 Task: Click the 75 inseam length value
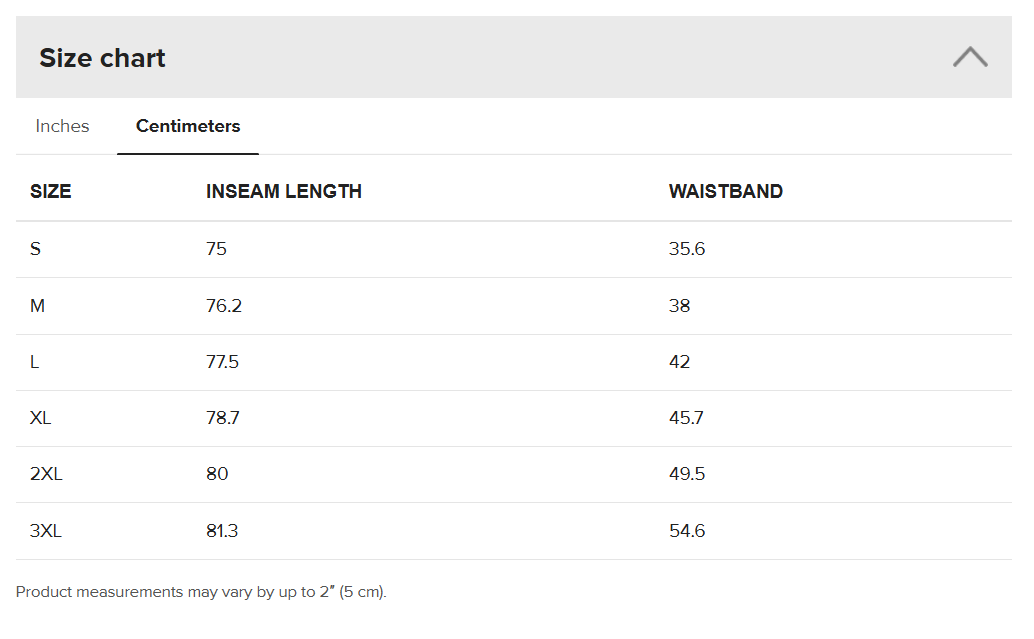pos(217,249)
